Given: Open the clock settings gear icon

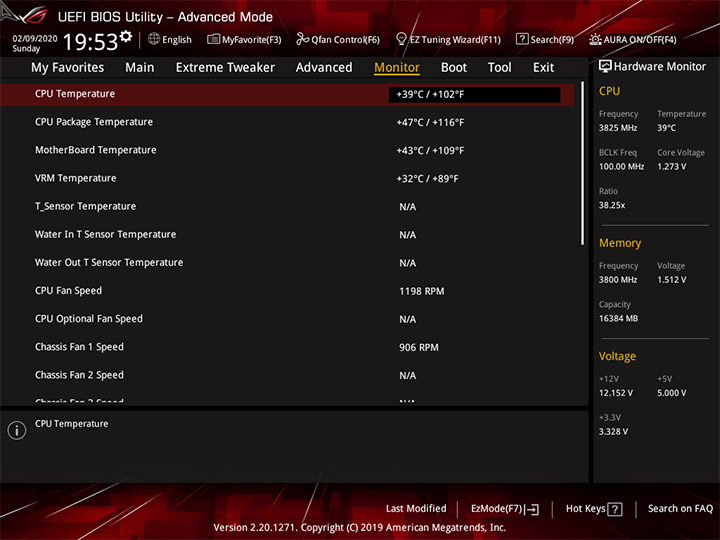Looking at the screenshot, I should [126, 36].
